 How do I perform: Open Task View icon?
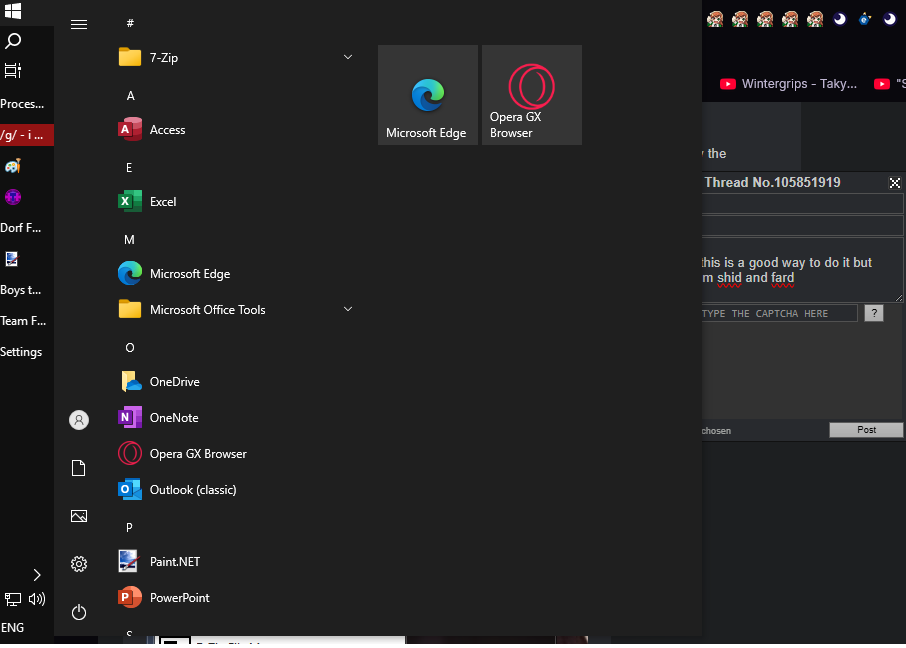pyautogui.click(x=13, y=71)
